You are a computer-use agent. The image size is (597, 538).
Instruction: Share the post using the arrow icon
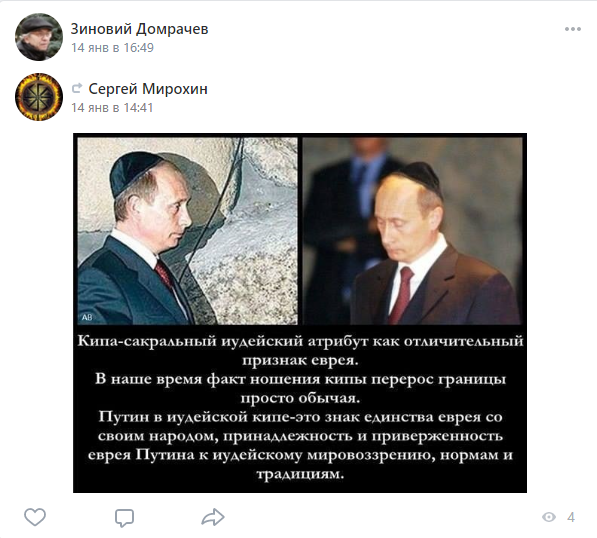coord(213,517)
